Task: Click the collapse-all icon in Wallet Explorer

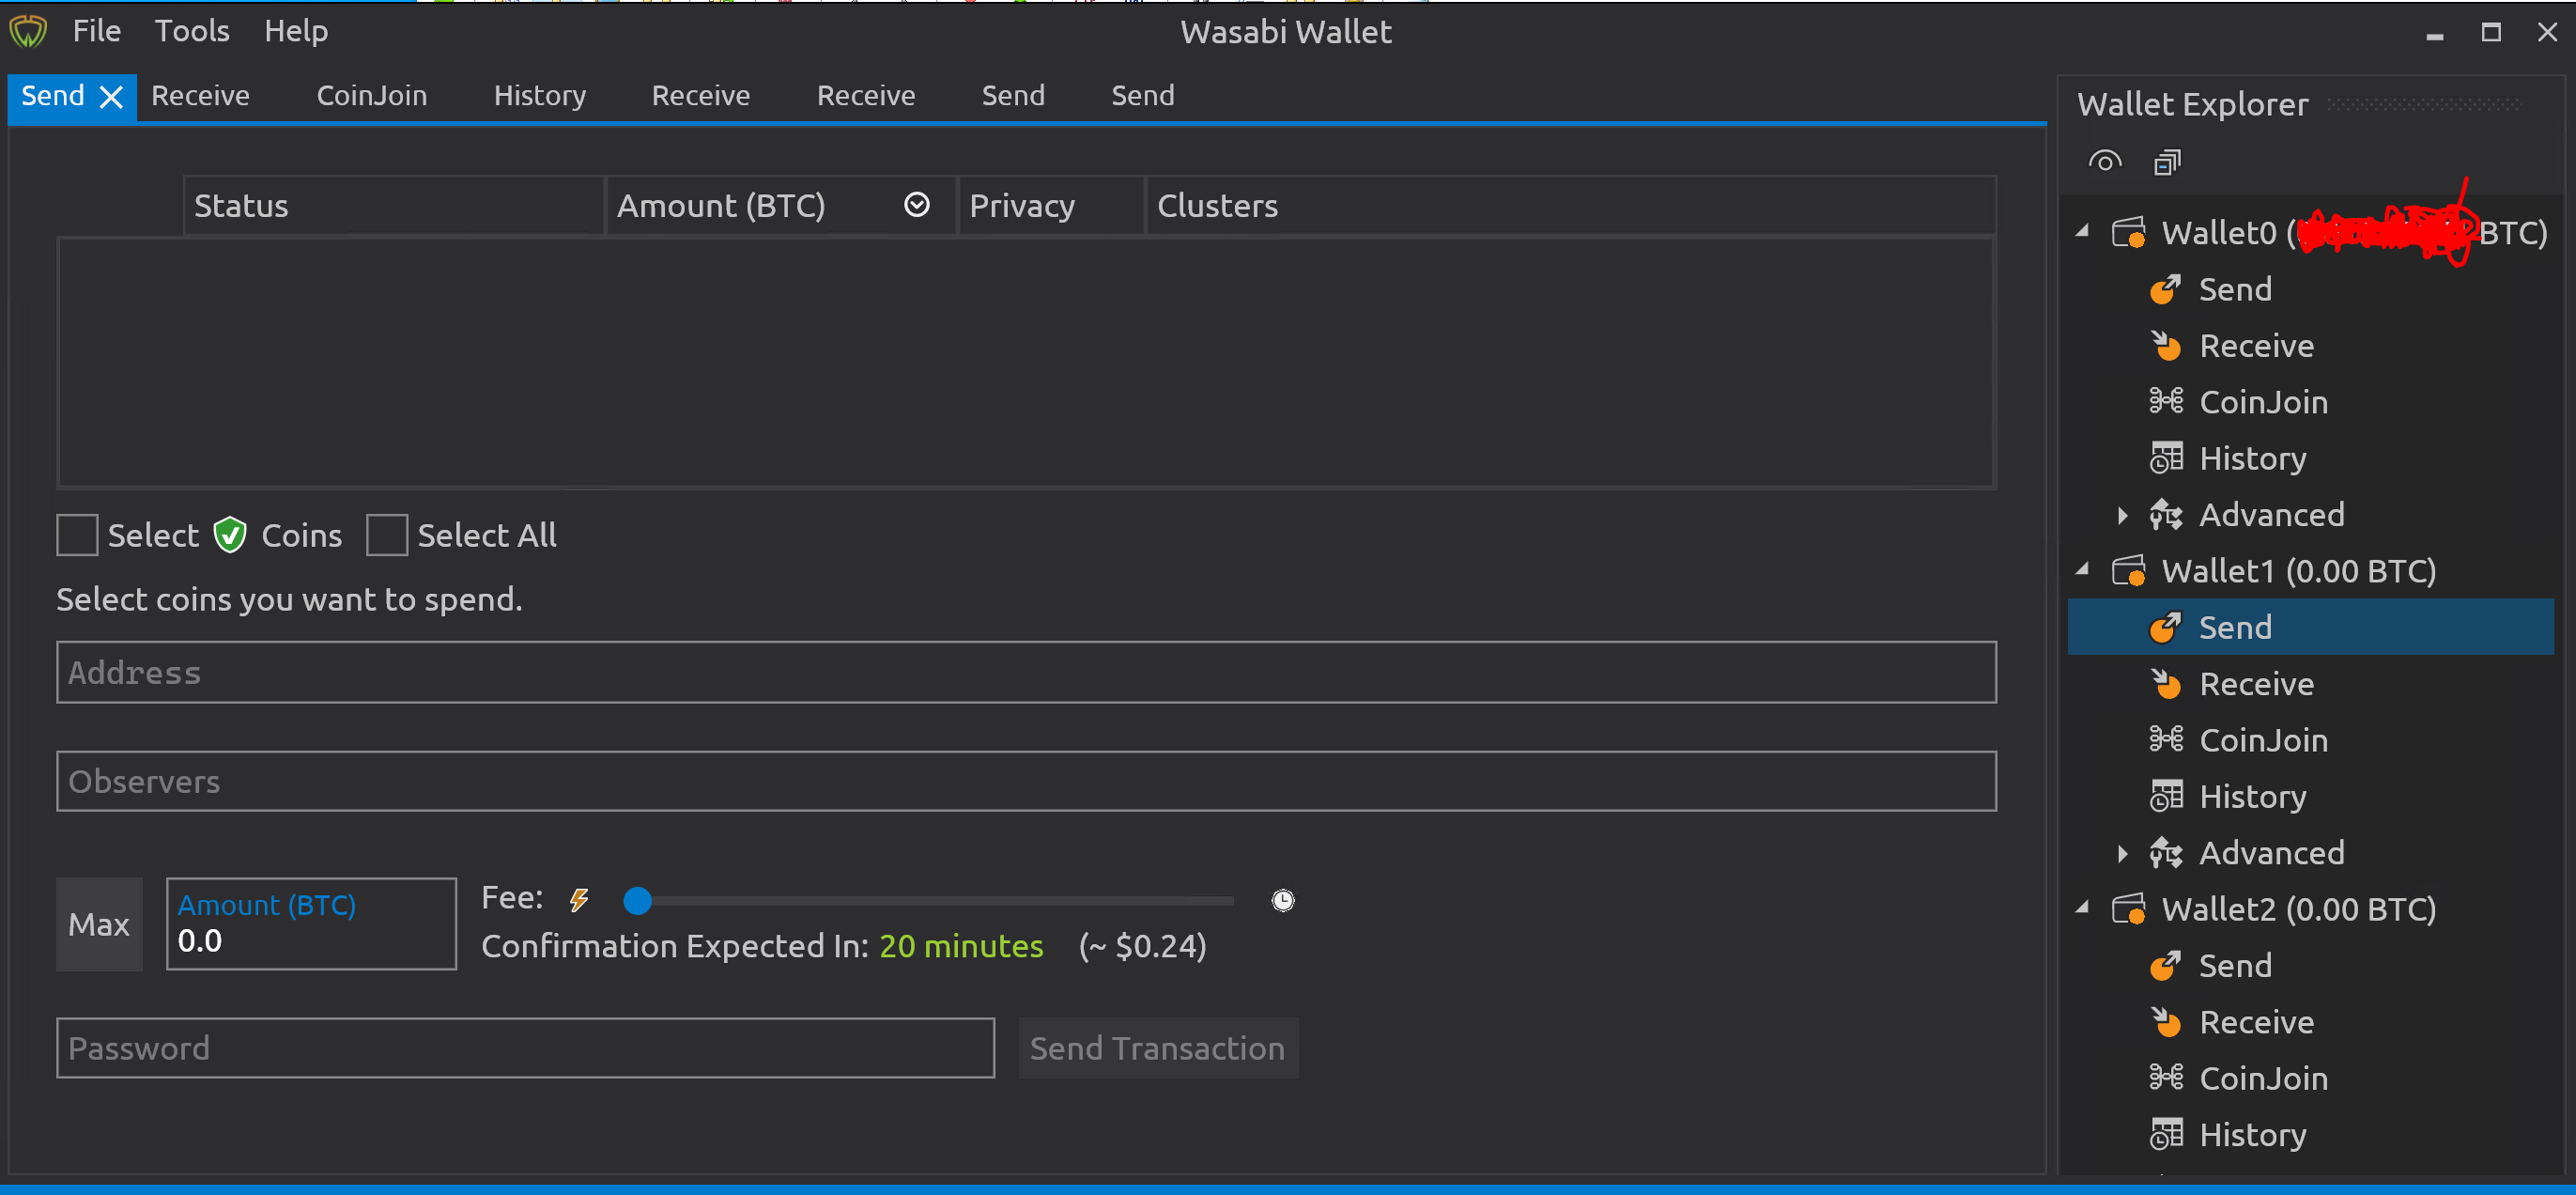Action: coord(2166,161)
